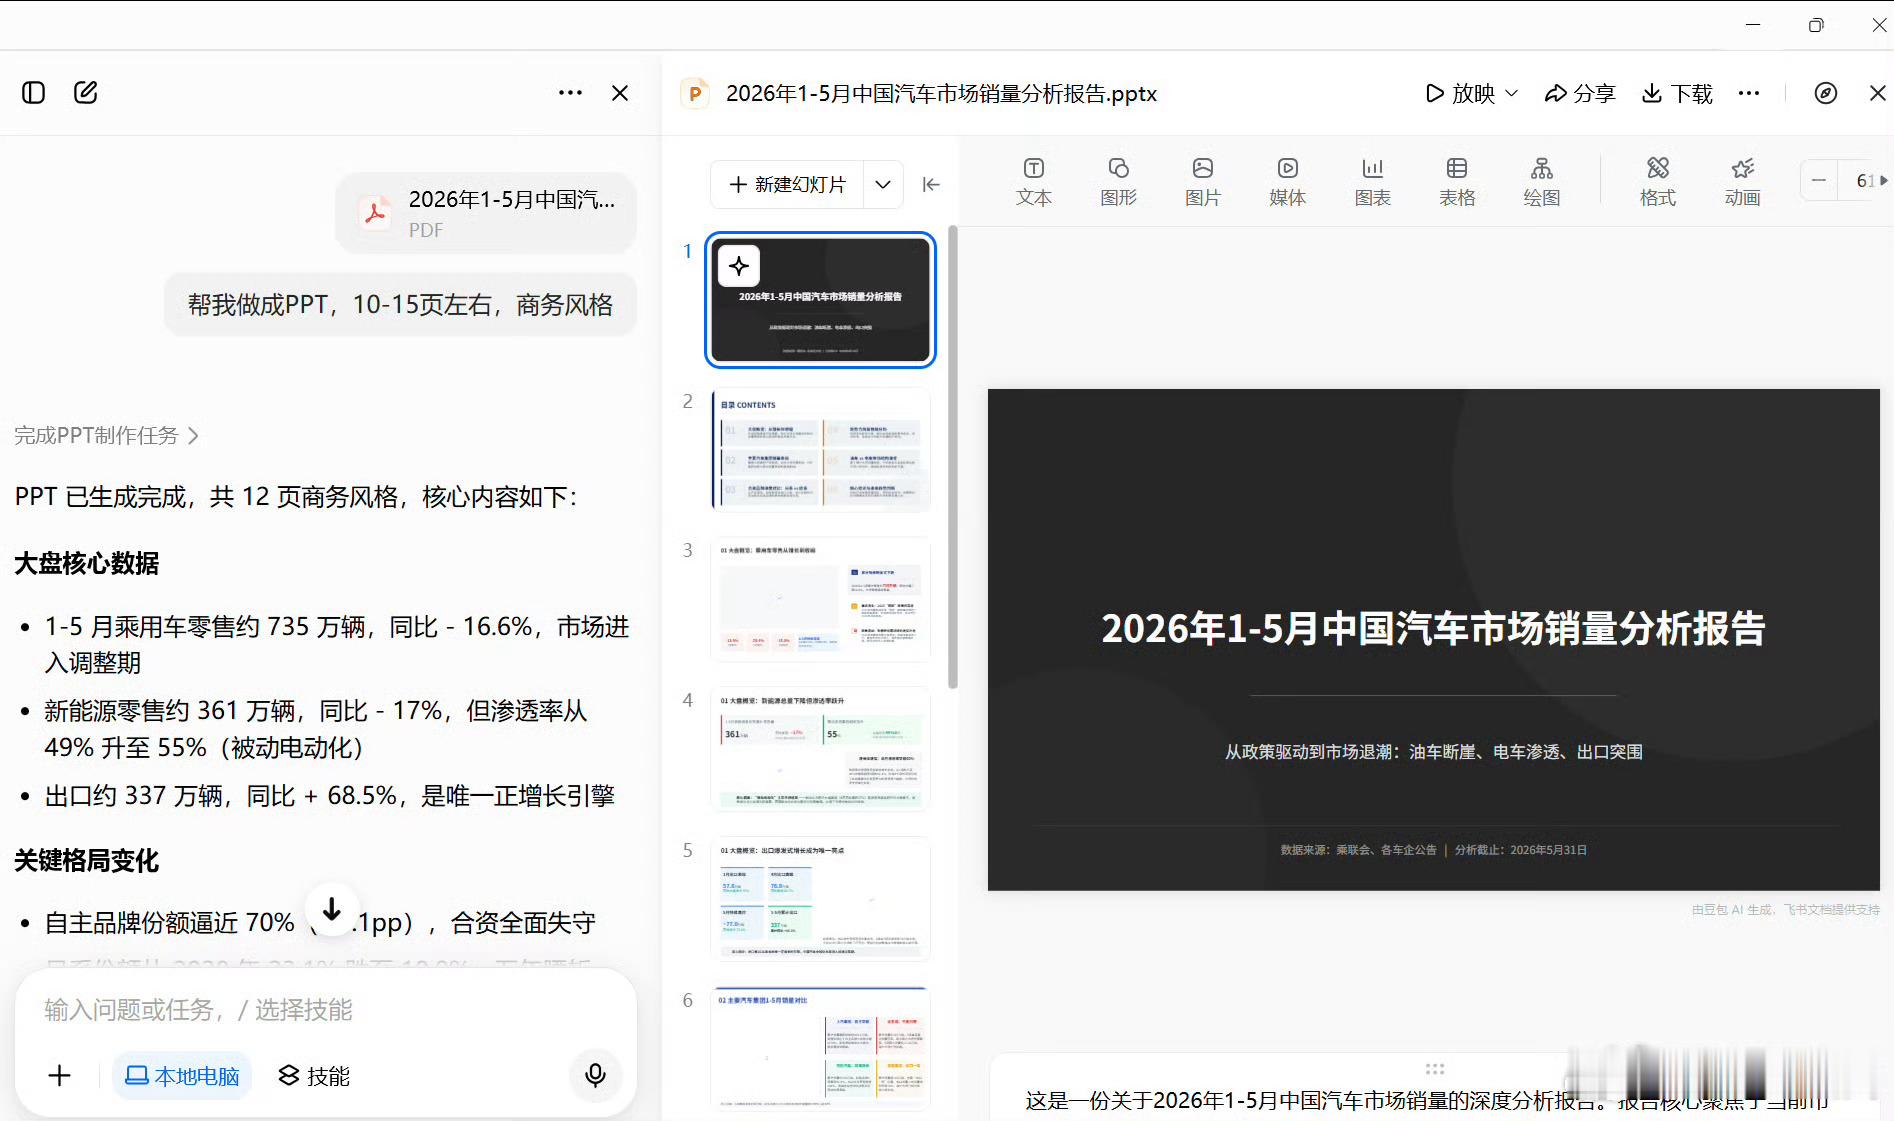Focus the 输入问题或任务 input field
This screenshot has height=1121, width=1894.
(326, 1010)
